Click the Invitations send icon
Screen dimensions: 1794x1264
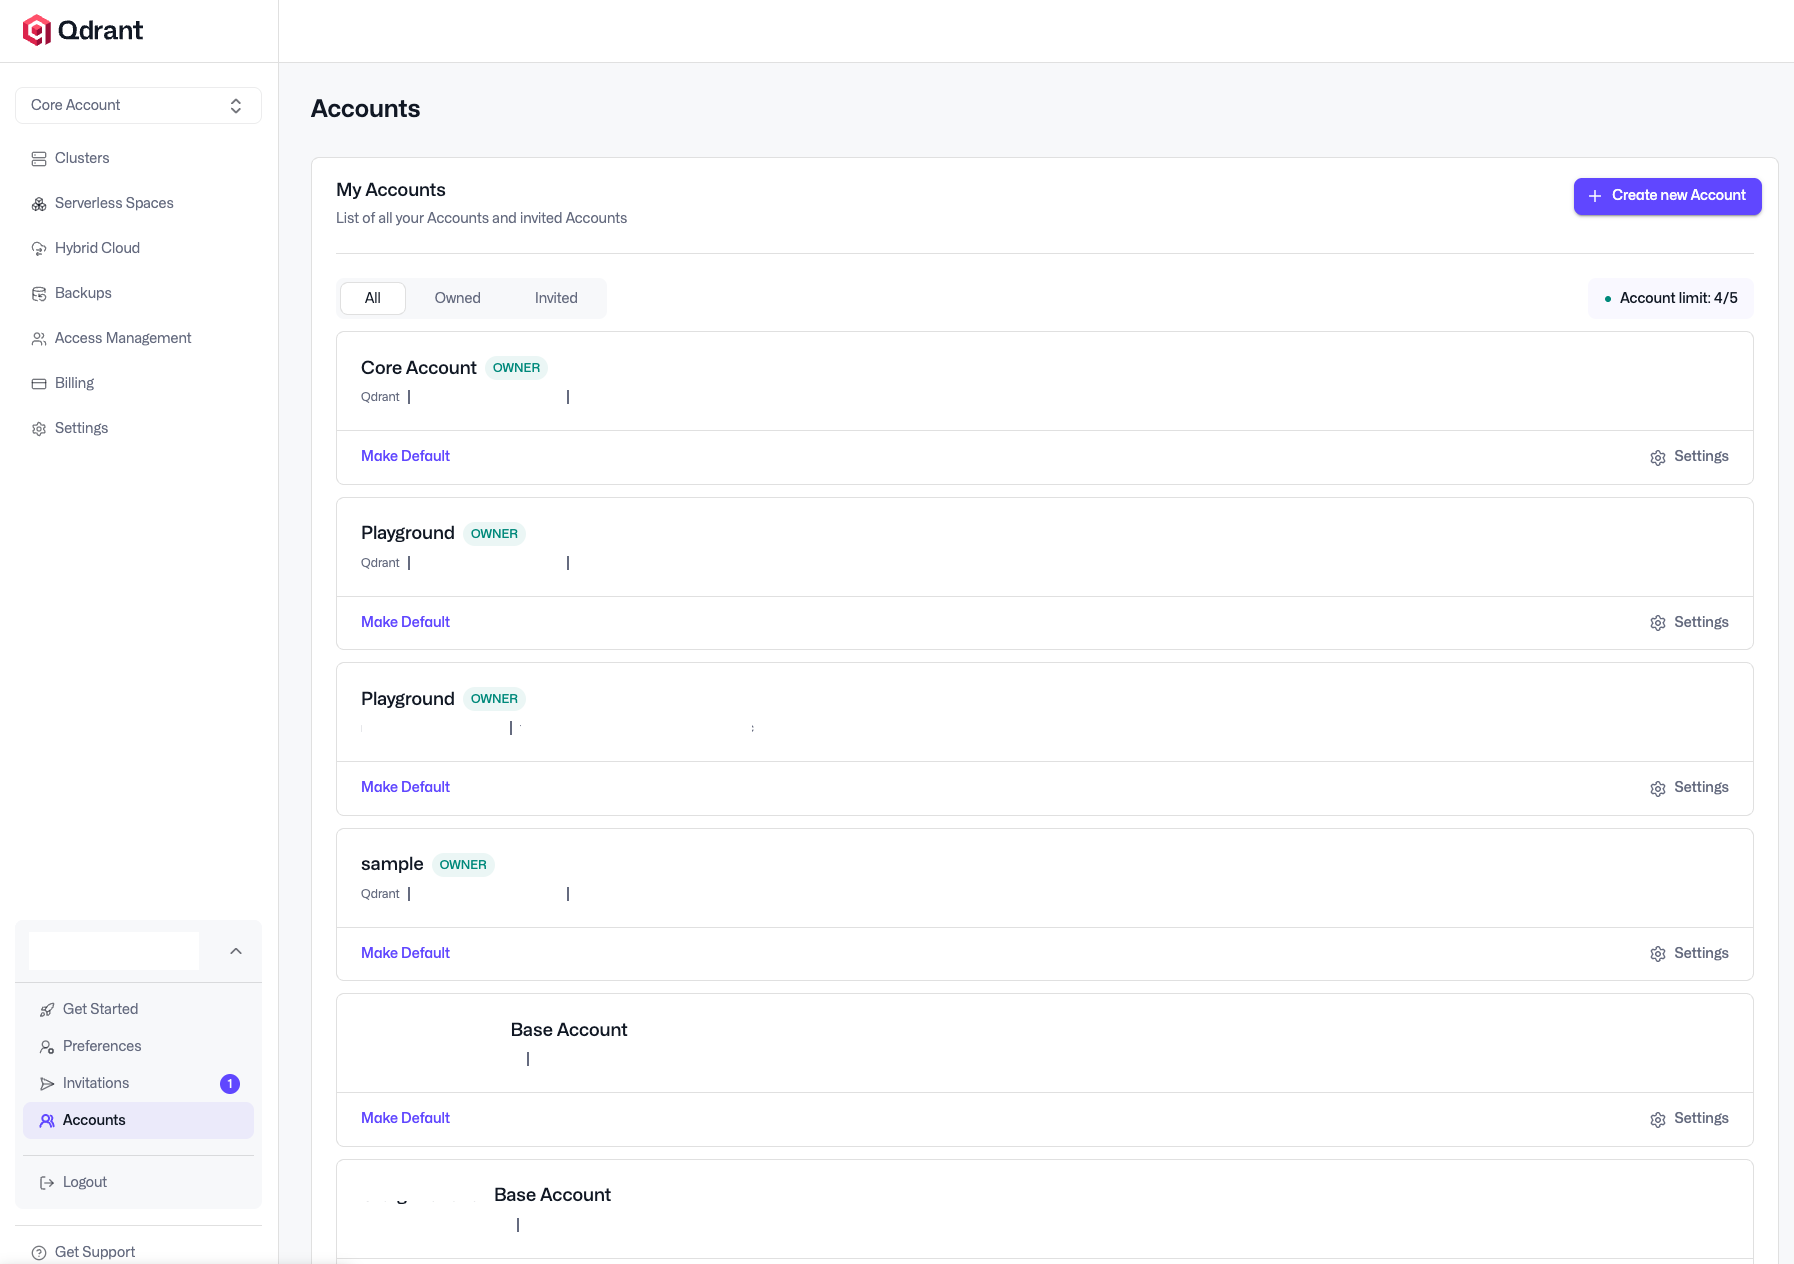click(x=47, y=1084)
